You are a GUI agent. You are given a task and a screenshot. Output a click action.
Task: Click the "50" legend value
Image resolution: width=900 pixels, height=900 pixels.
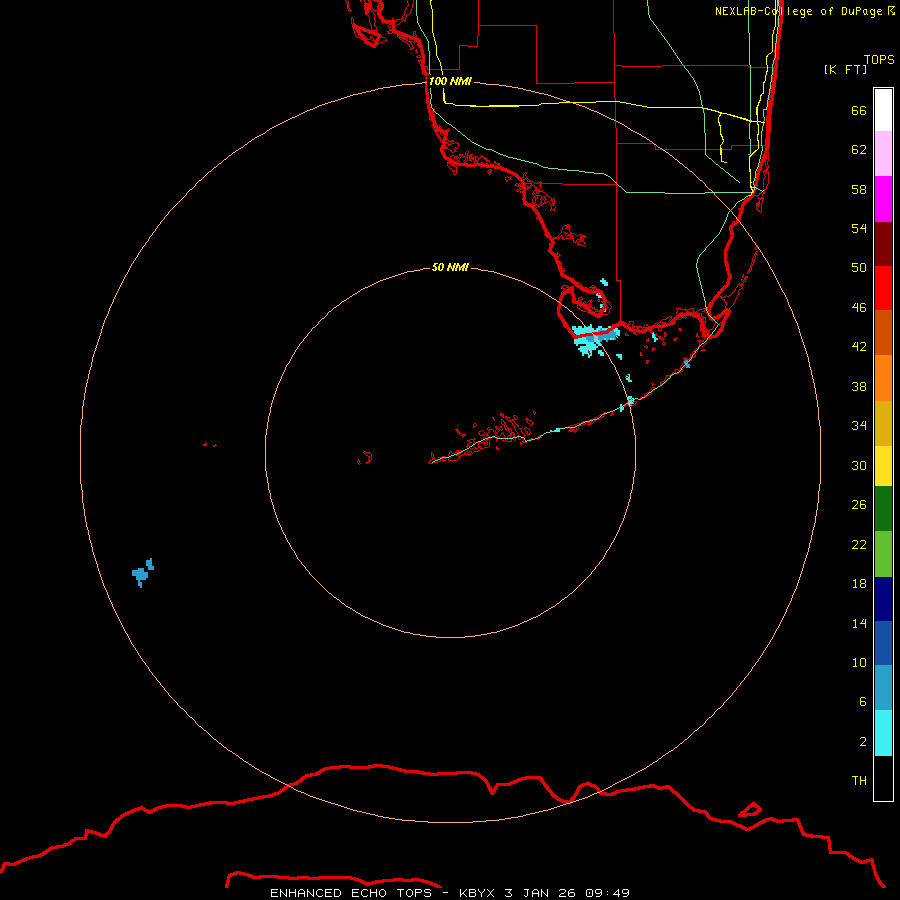(859, 268)
